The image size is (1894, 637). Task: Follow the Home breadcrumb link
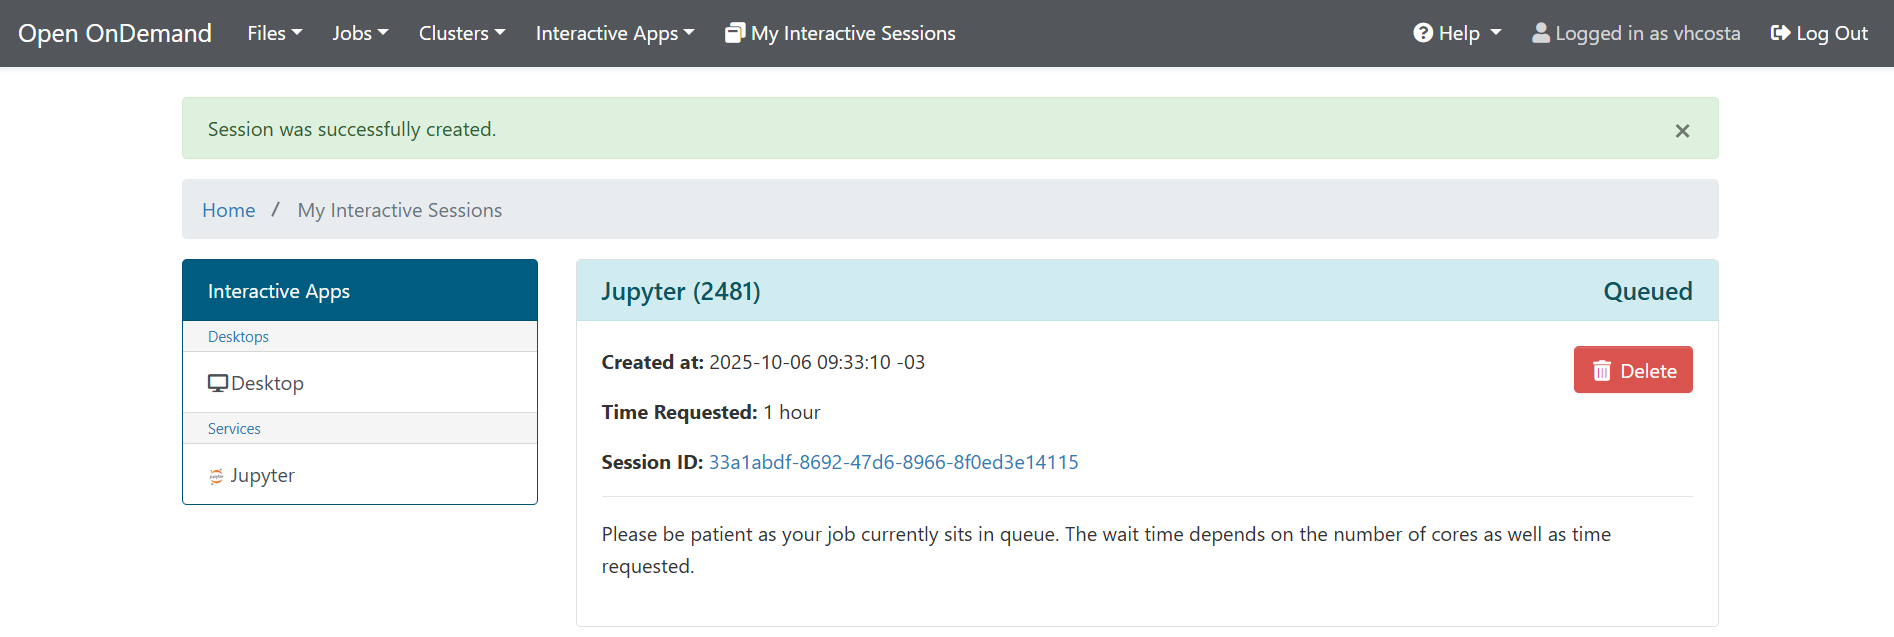(x=228, y=210)
